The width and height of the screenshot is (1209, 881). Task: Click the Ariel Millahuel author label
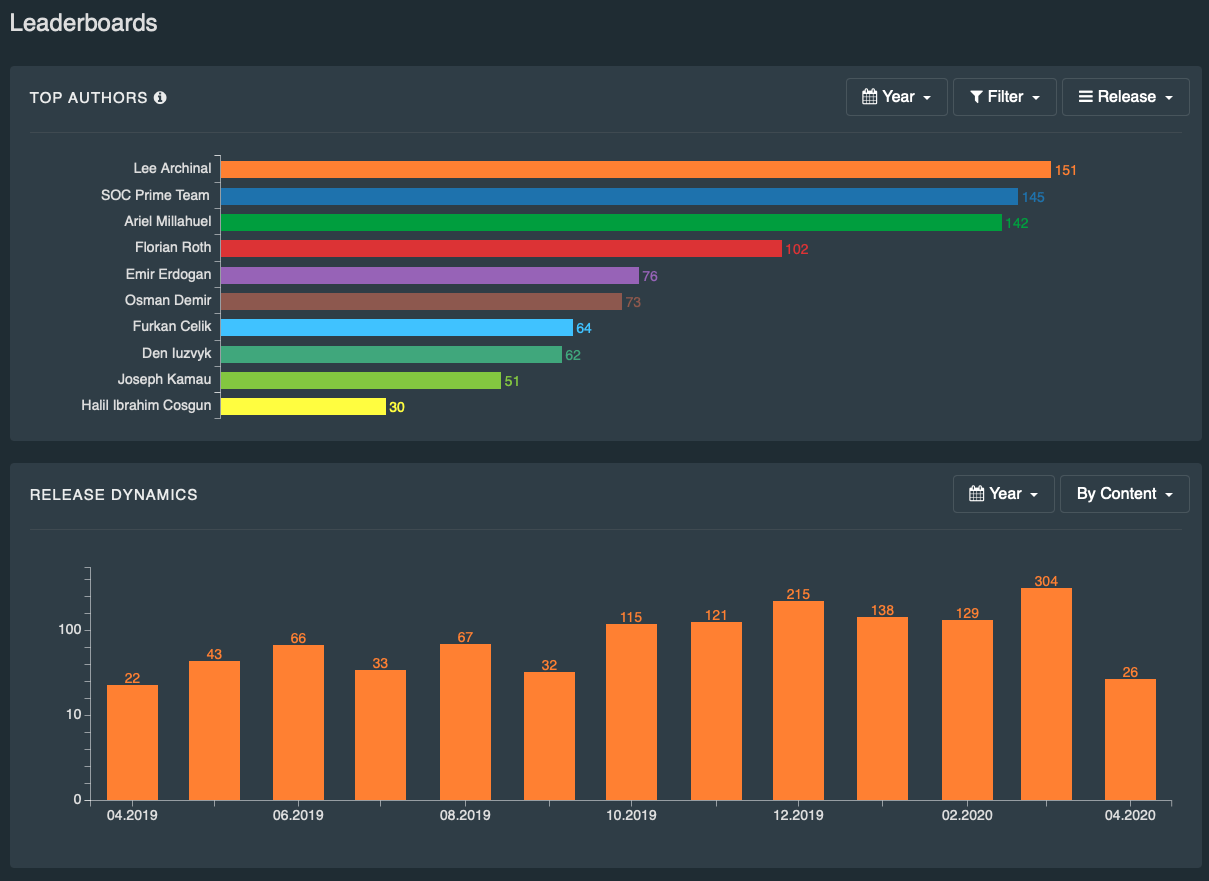coord(167,221)
